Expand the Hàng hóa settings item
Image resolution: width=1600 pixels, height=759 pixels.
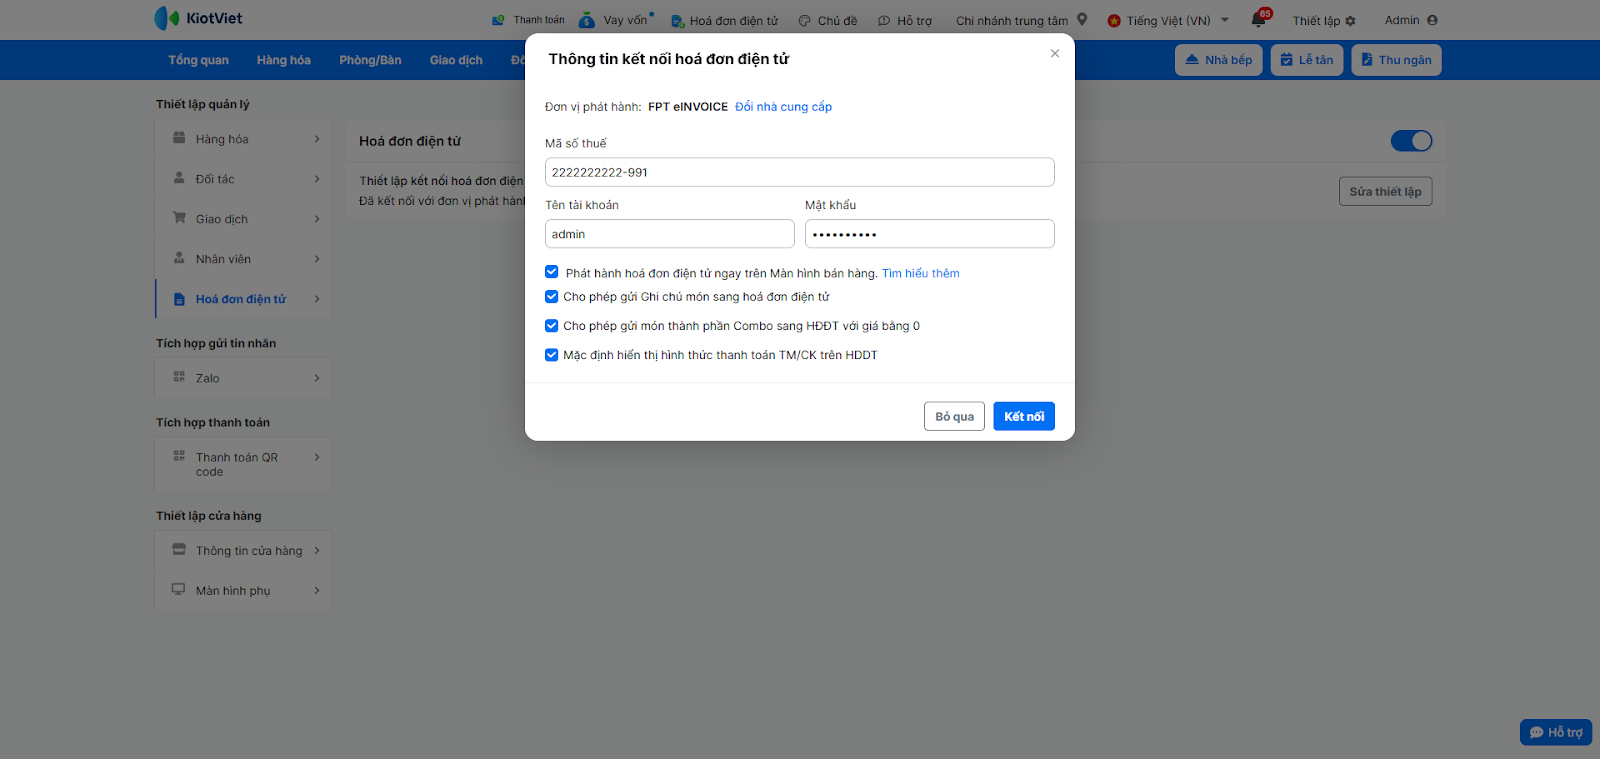[x=244, y=139]
